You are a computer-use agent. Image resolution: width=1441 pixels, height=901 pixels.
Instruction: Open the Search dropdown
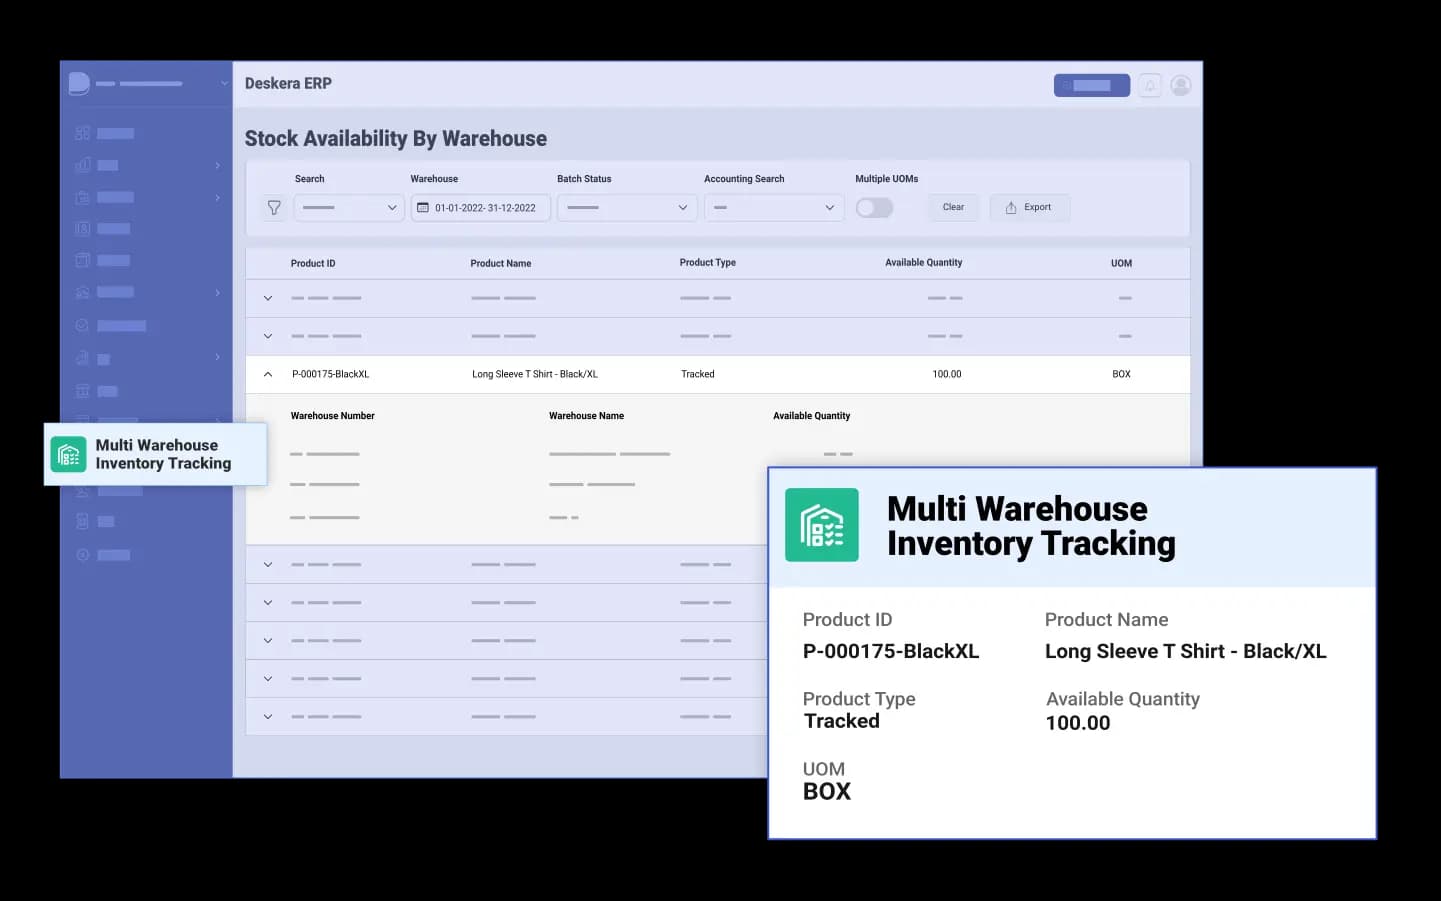tap(349, 208)
